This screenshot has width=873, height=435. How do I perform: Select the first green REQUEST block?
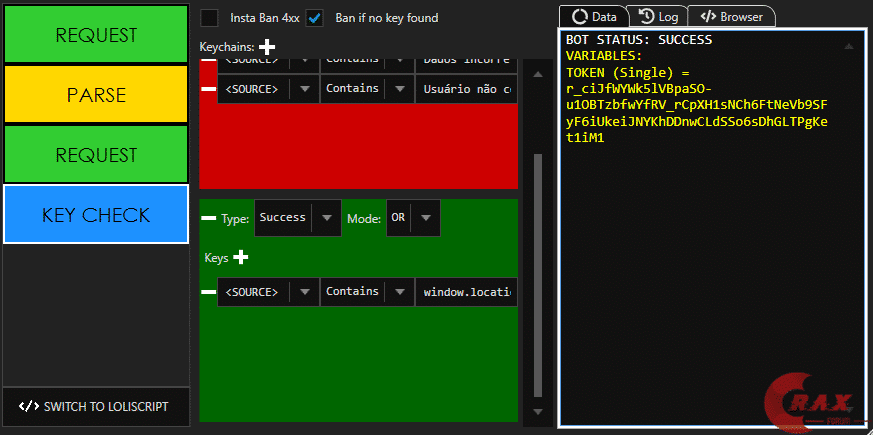click(x=96, y=35)
